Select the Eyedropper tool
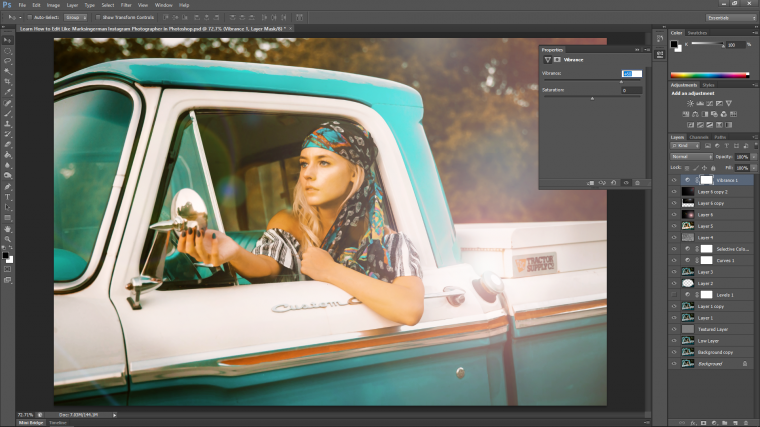The image size is (760, 427). pyautogui.click(x=7, y=92)
